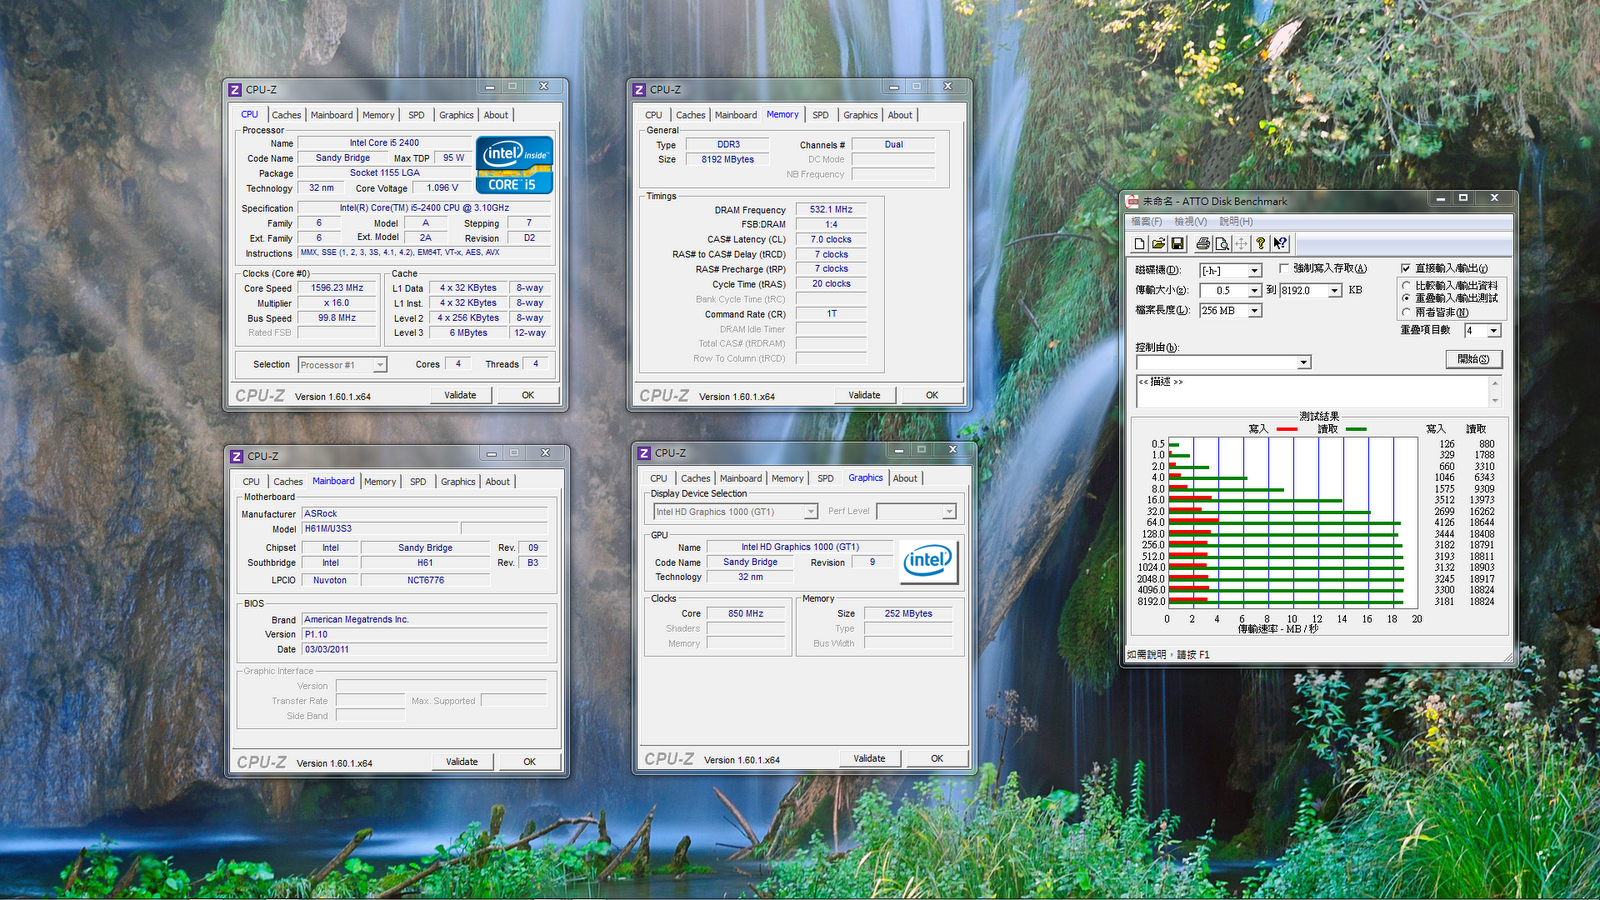Click the description box scroll up arrow
1600x900 pixels.
pyautogui.click(x=1496, y=382)
